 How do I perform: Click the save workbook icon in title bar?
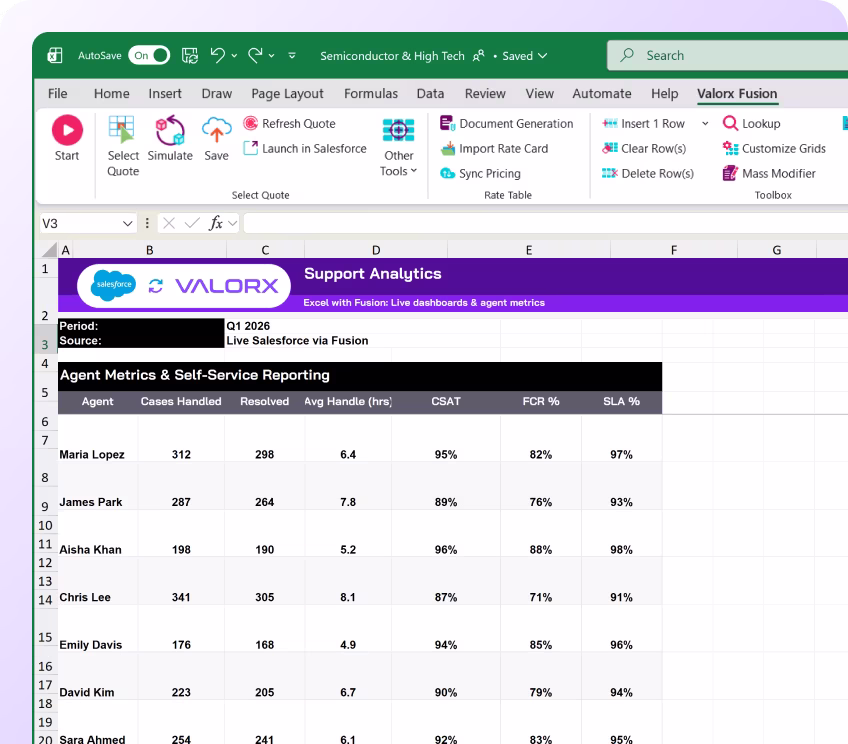[x=189, y=55]
